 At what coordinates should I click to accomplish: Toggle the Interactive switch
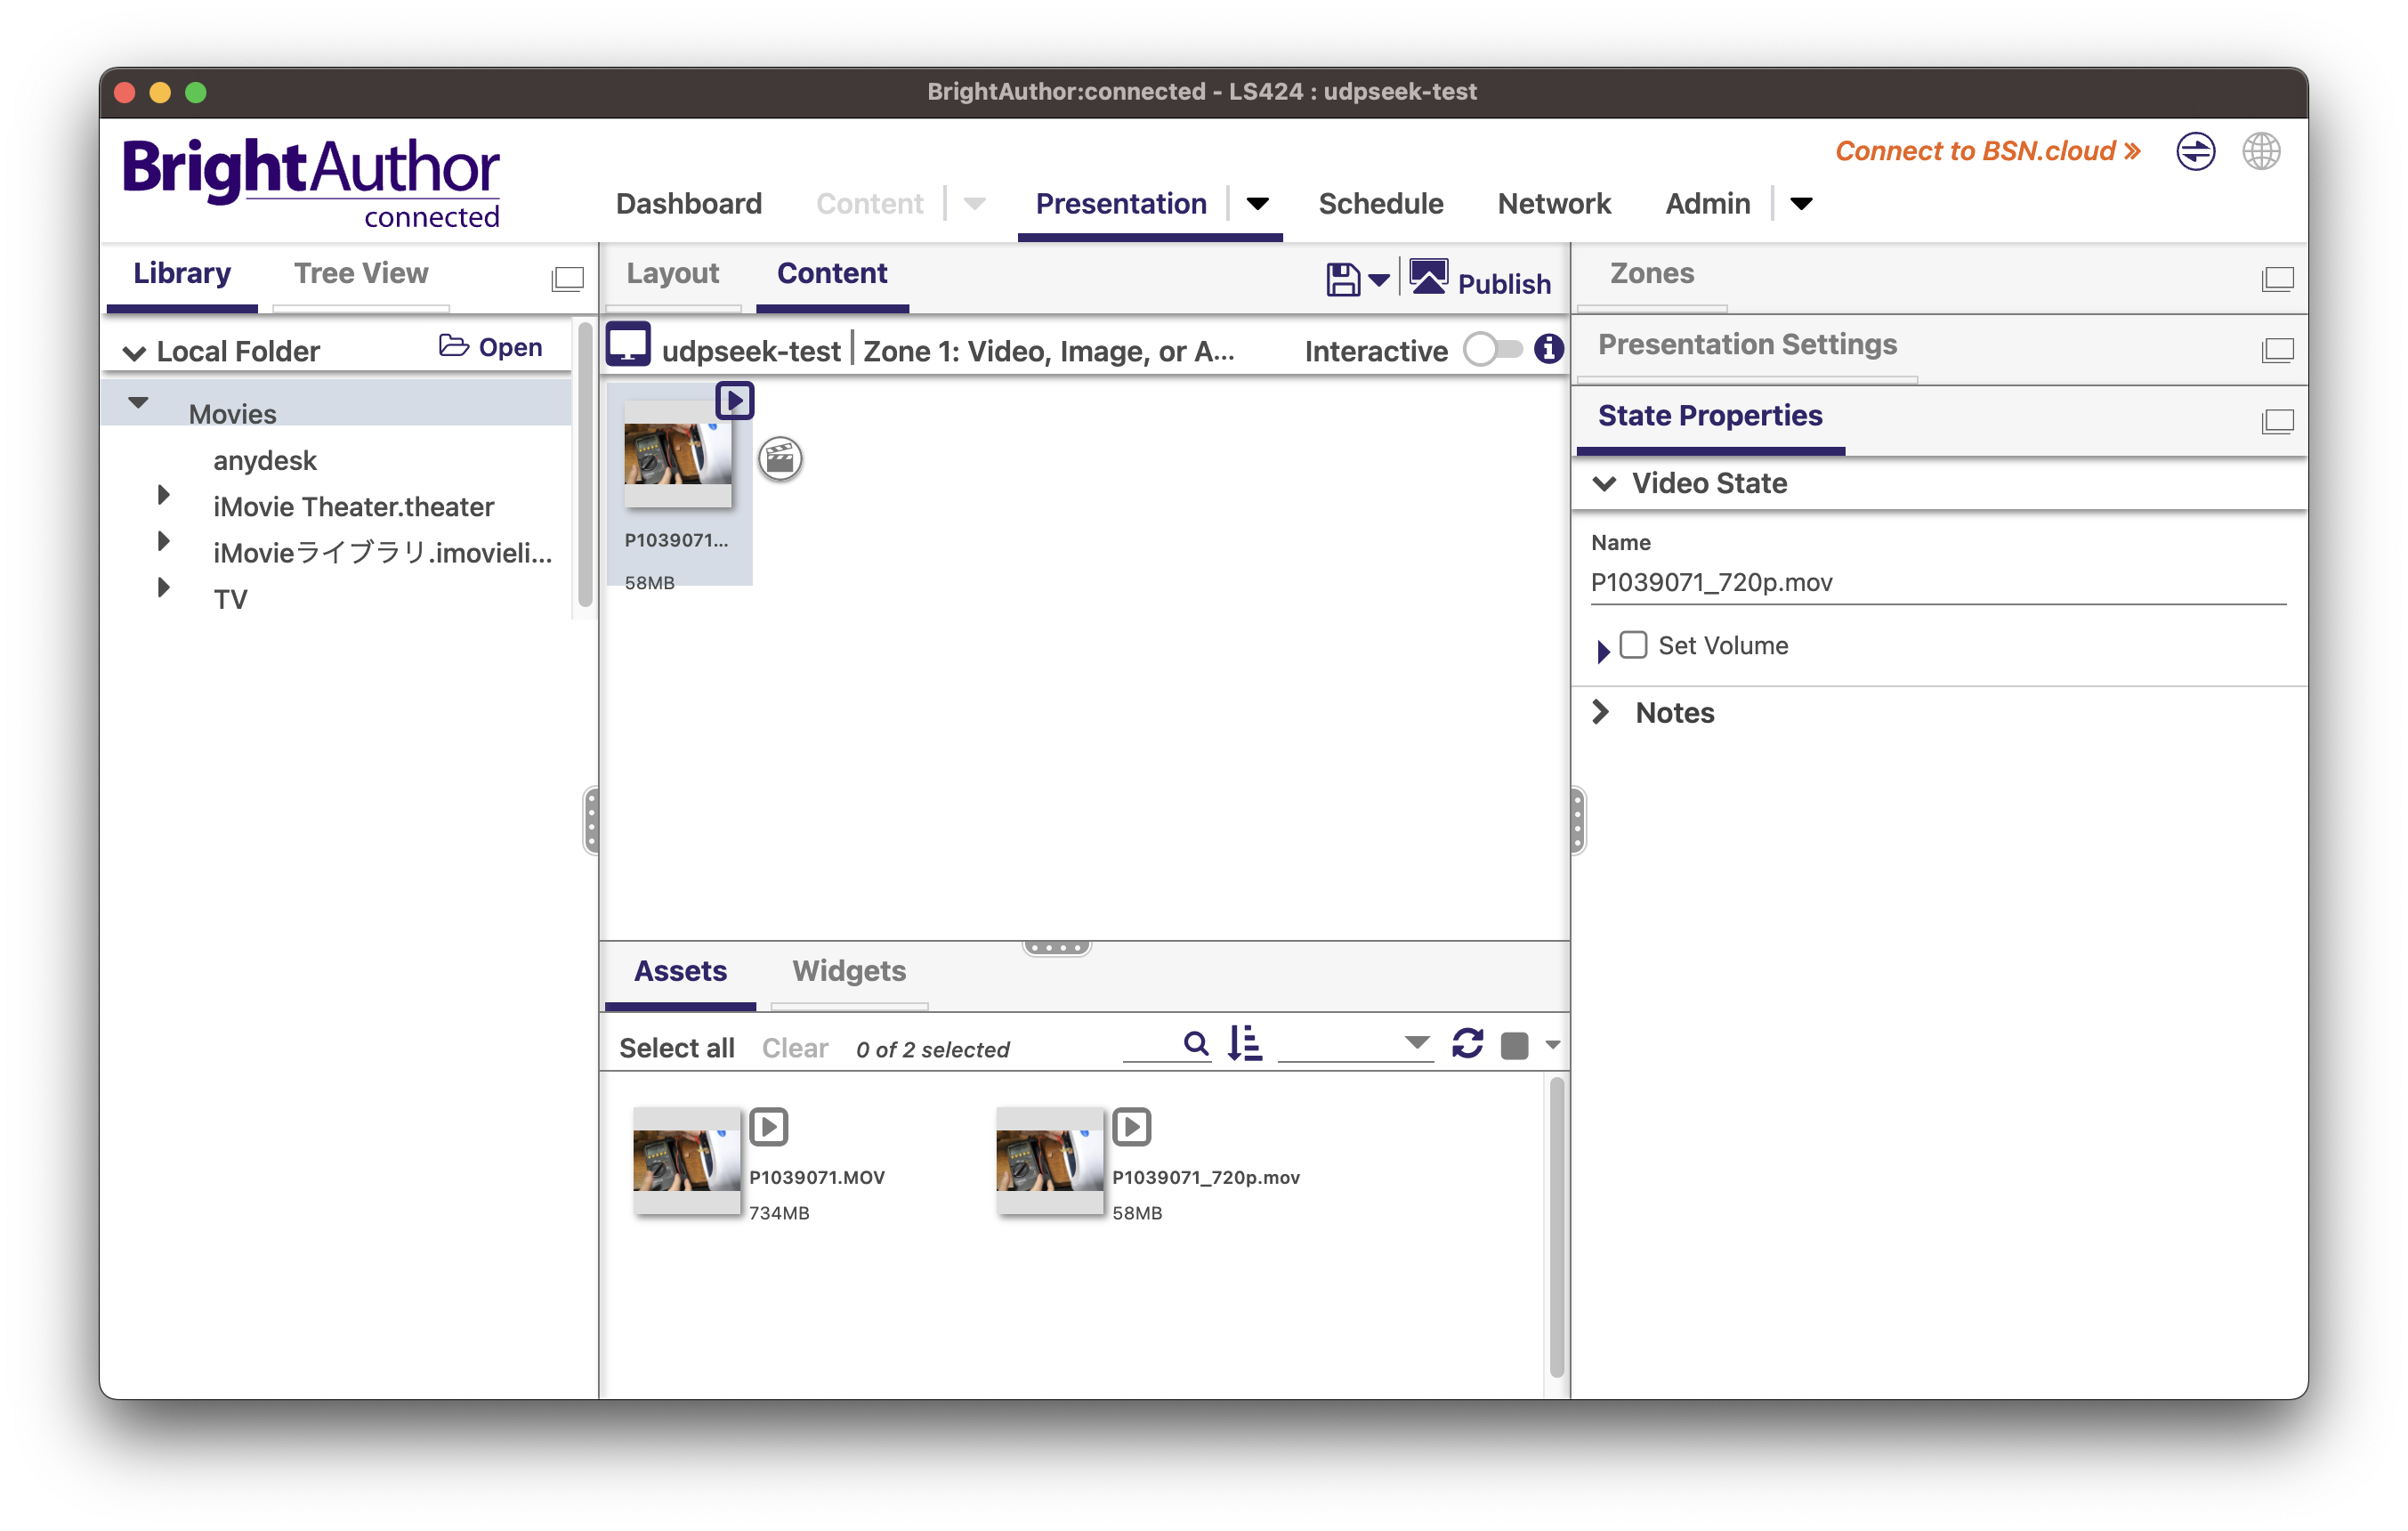click(x=1492, y=350)
